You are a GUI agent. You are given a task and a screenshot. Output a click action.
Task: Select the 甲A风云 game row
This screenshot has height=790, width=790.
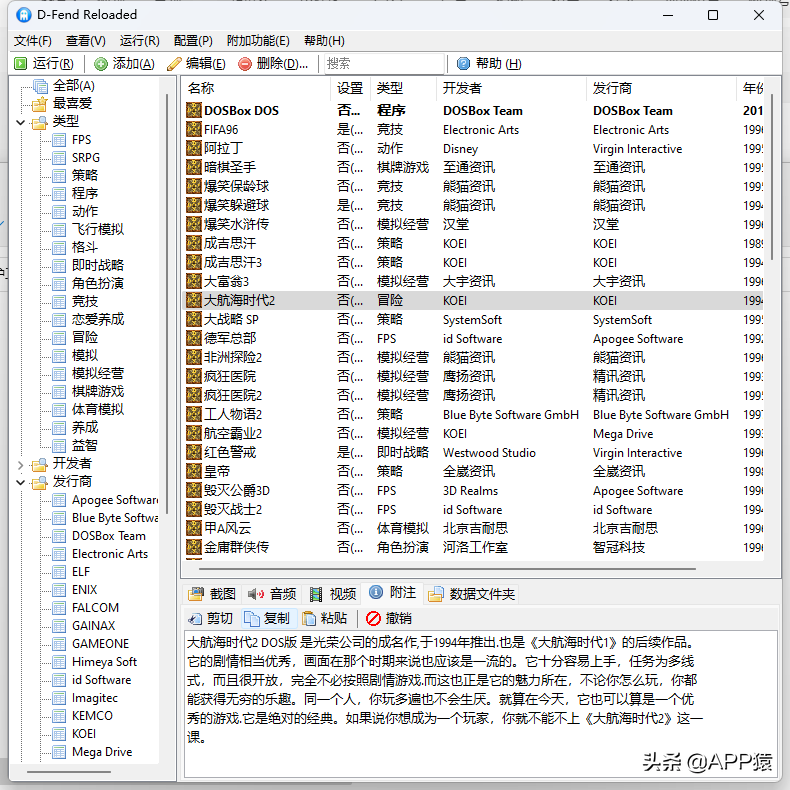point(473,528)
